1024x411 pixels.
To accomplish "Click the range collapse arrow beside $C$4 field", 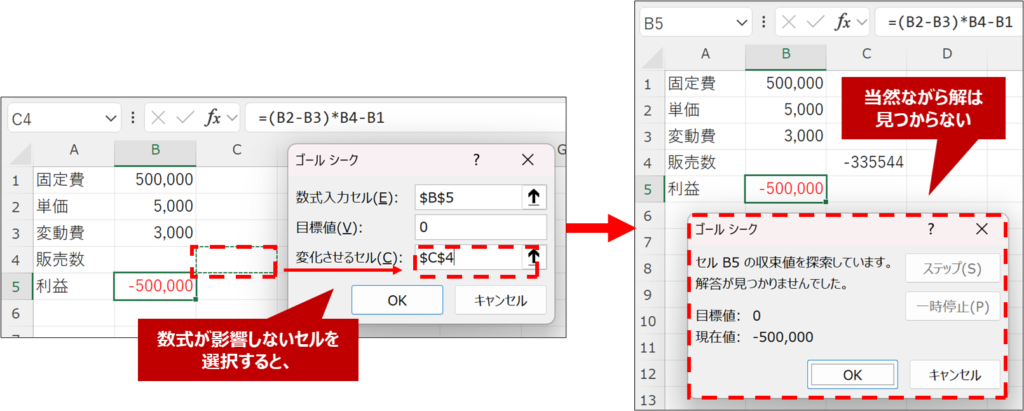I will point(534,258).
